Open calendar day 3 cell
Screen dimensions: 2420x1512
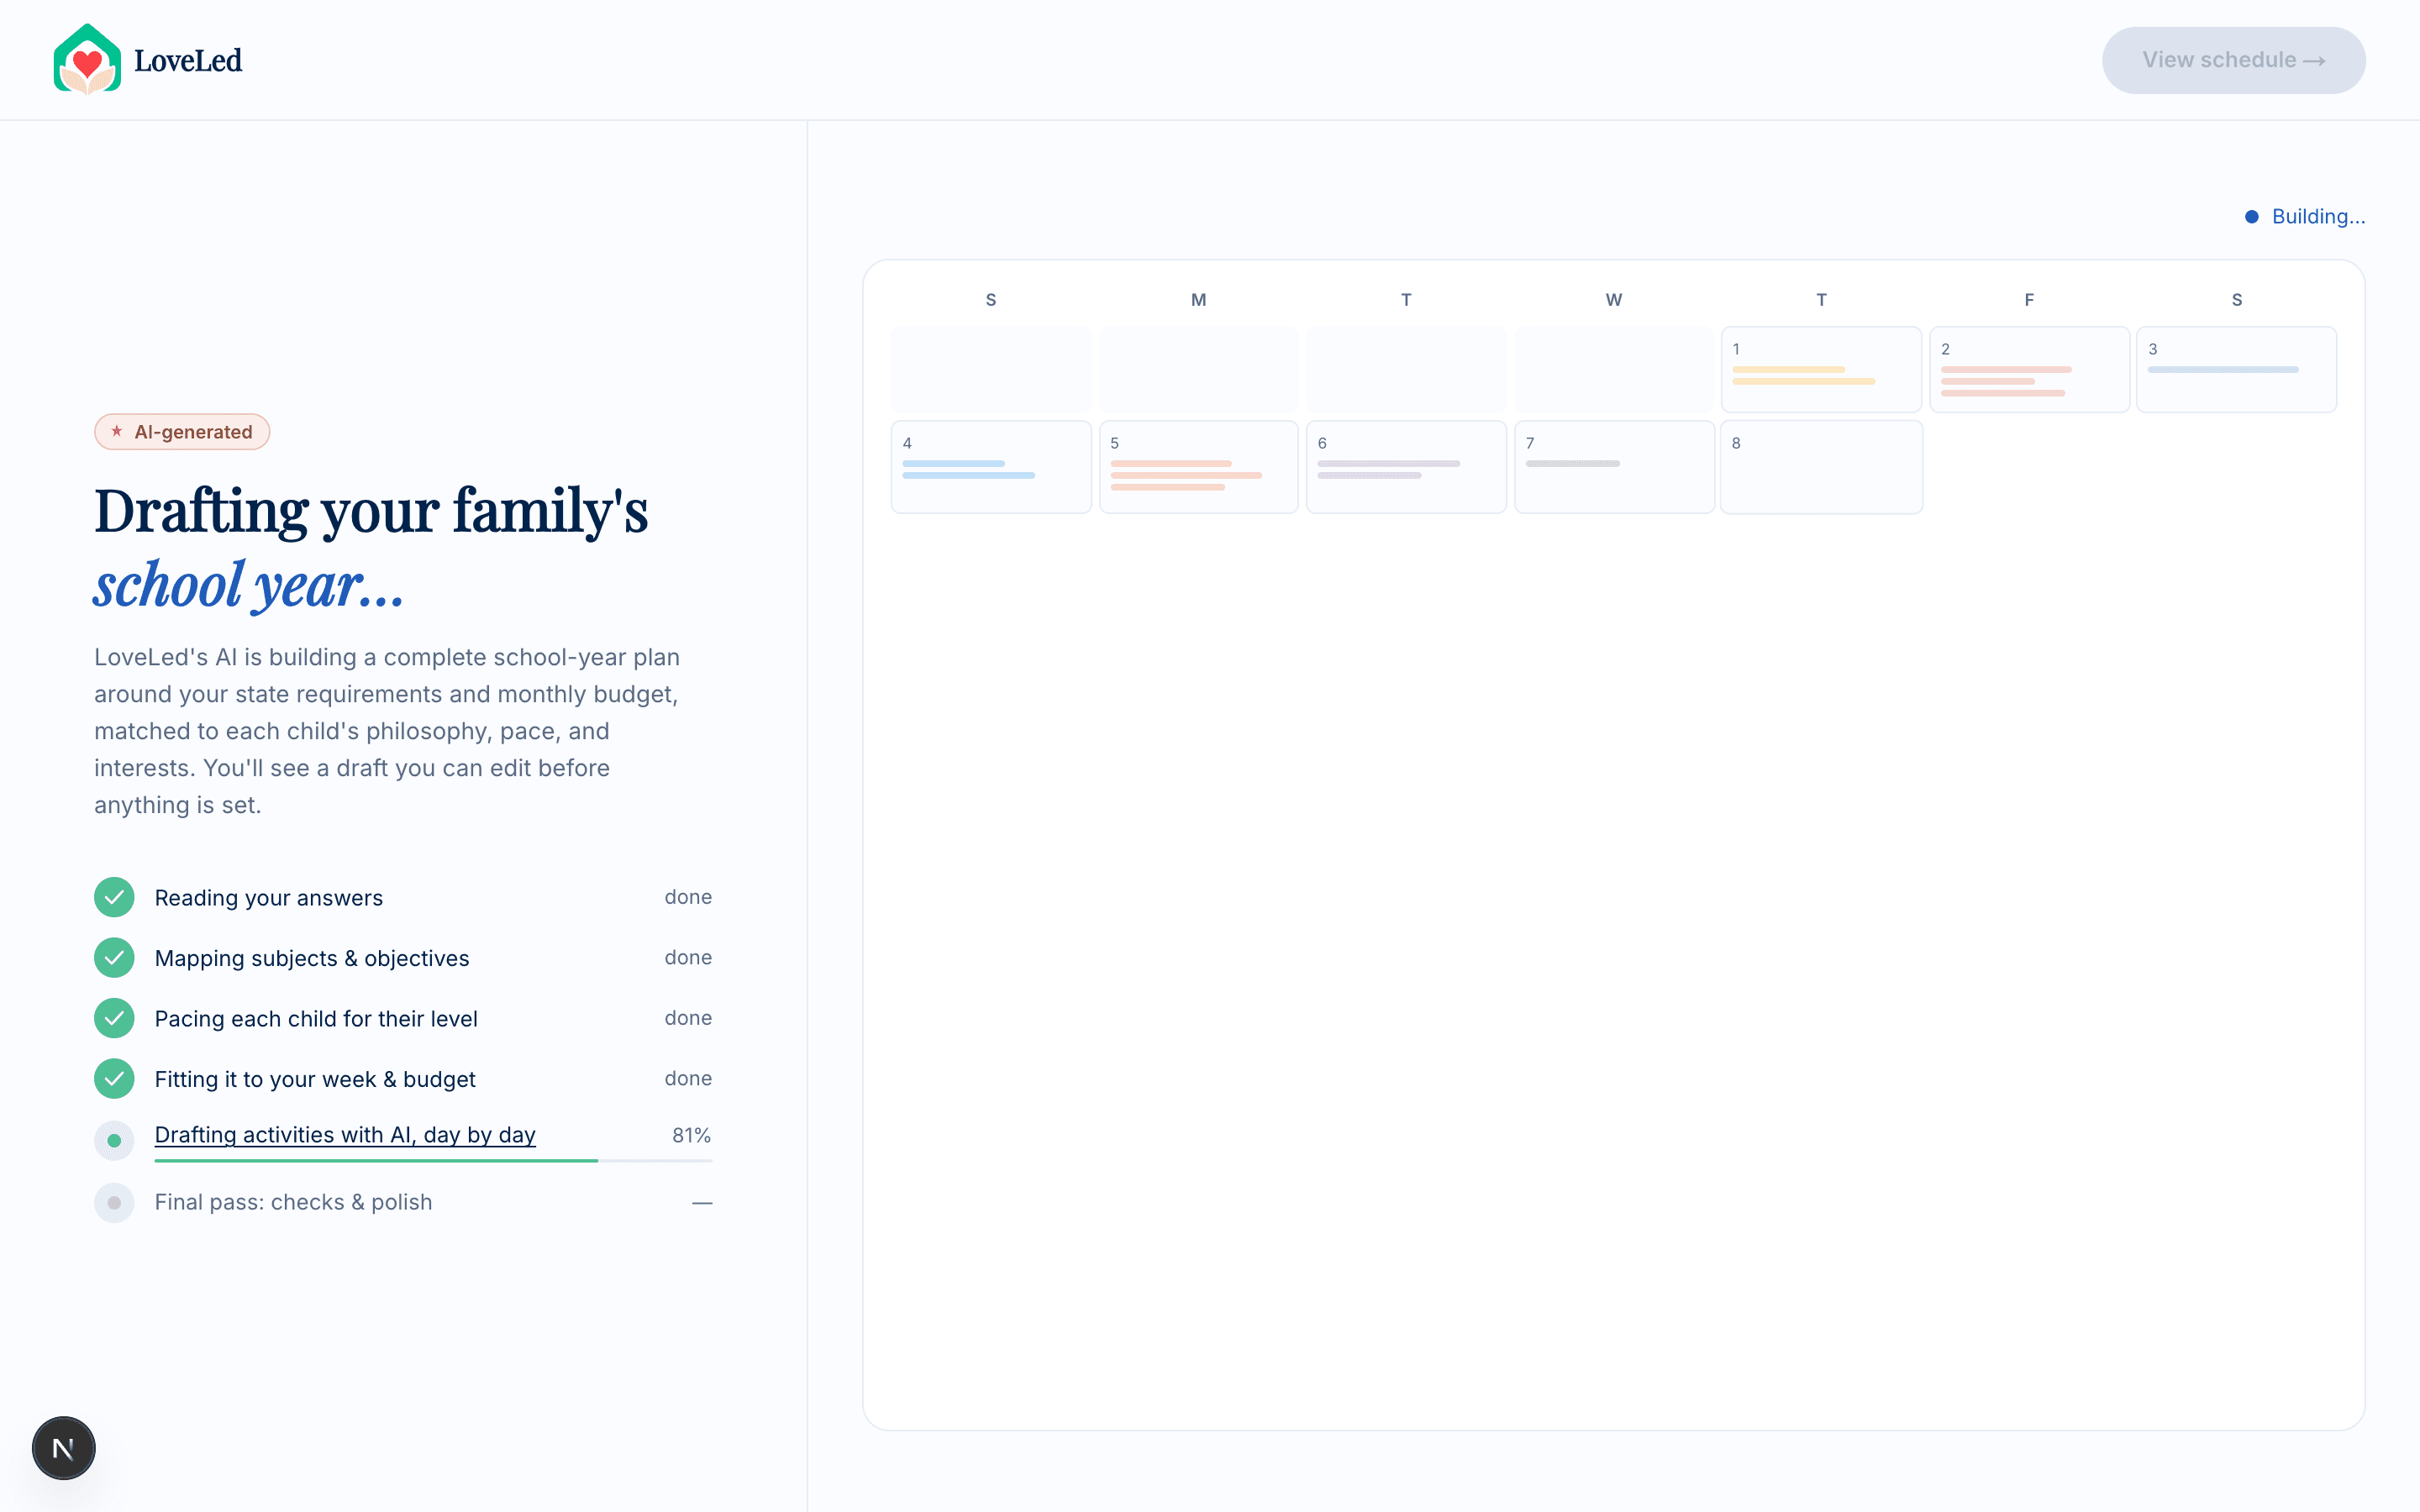click(x=2236, y=369)
